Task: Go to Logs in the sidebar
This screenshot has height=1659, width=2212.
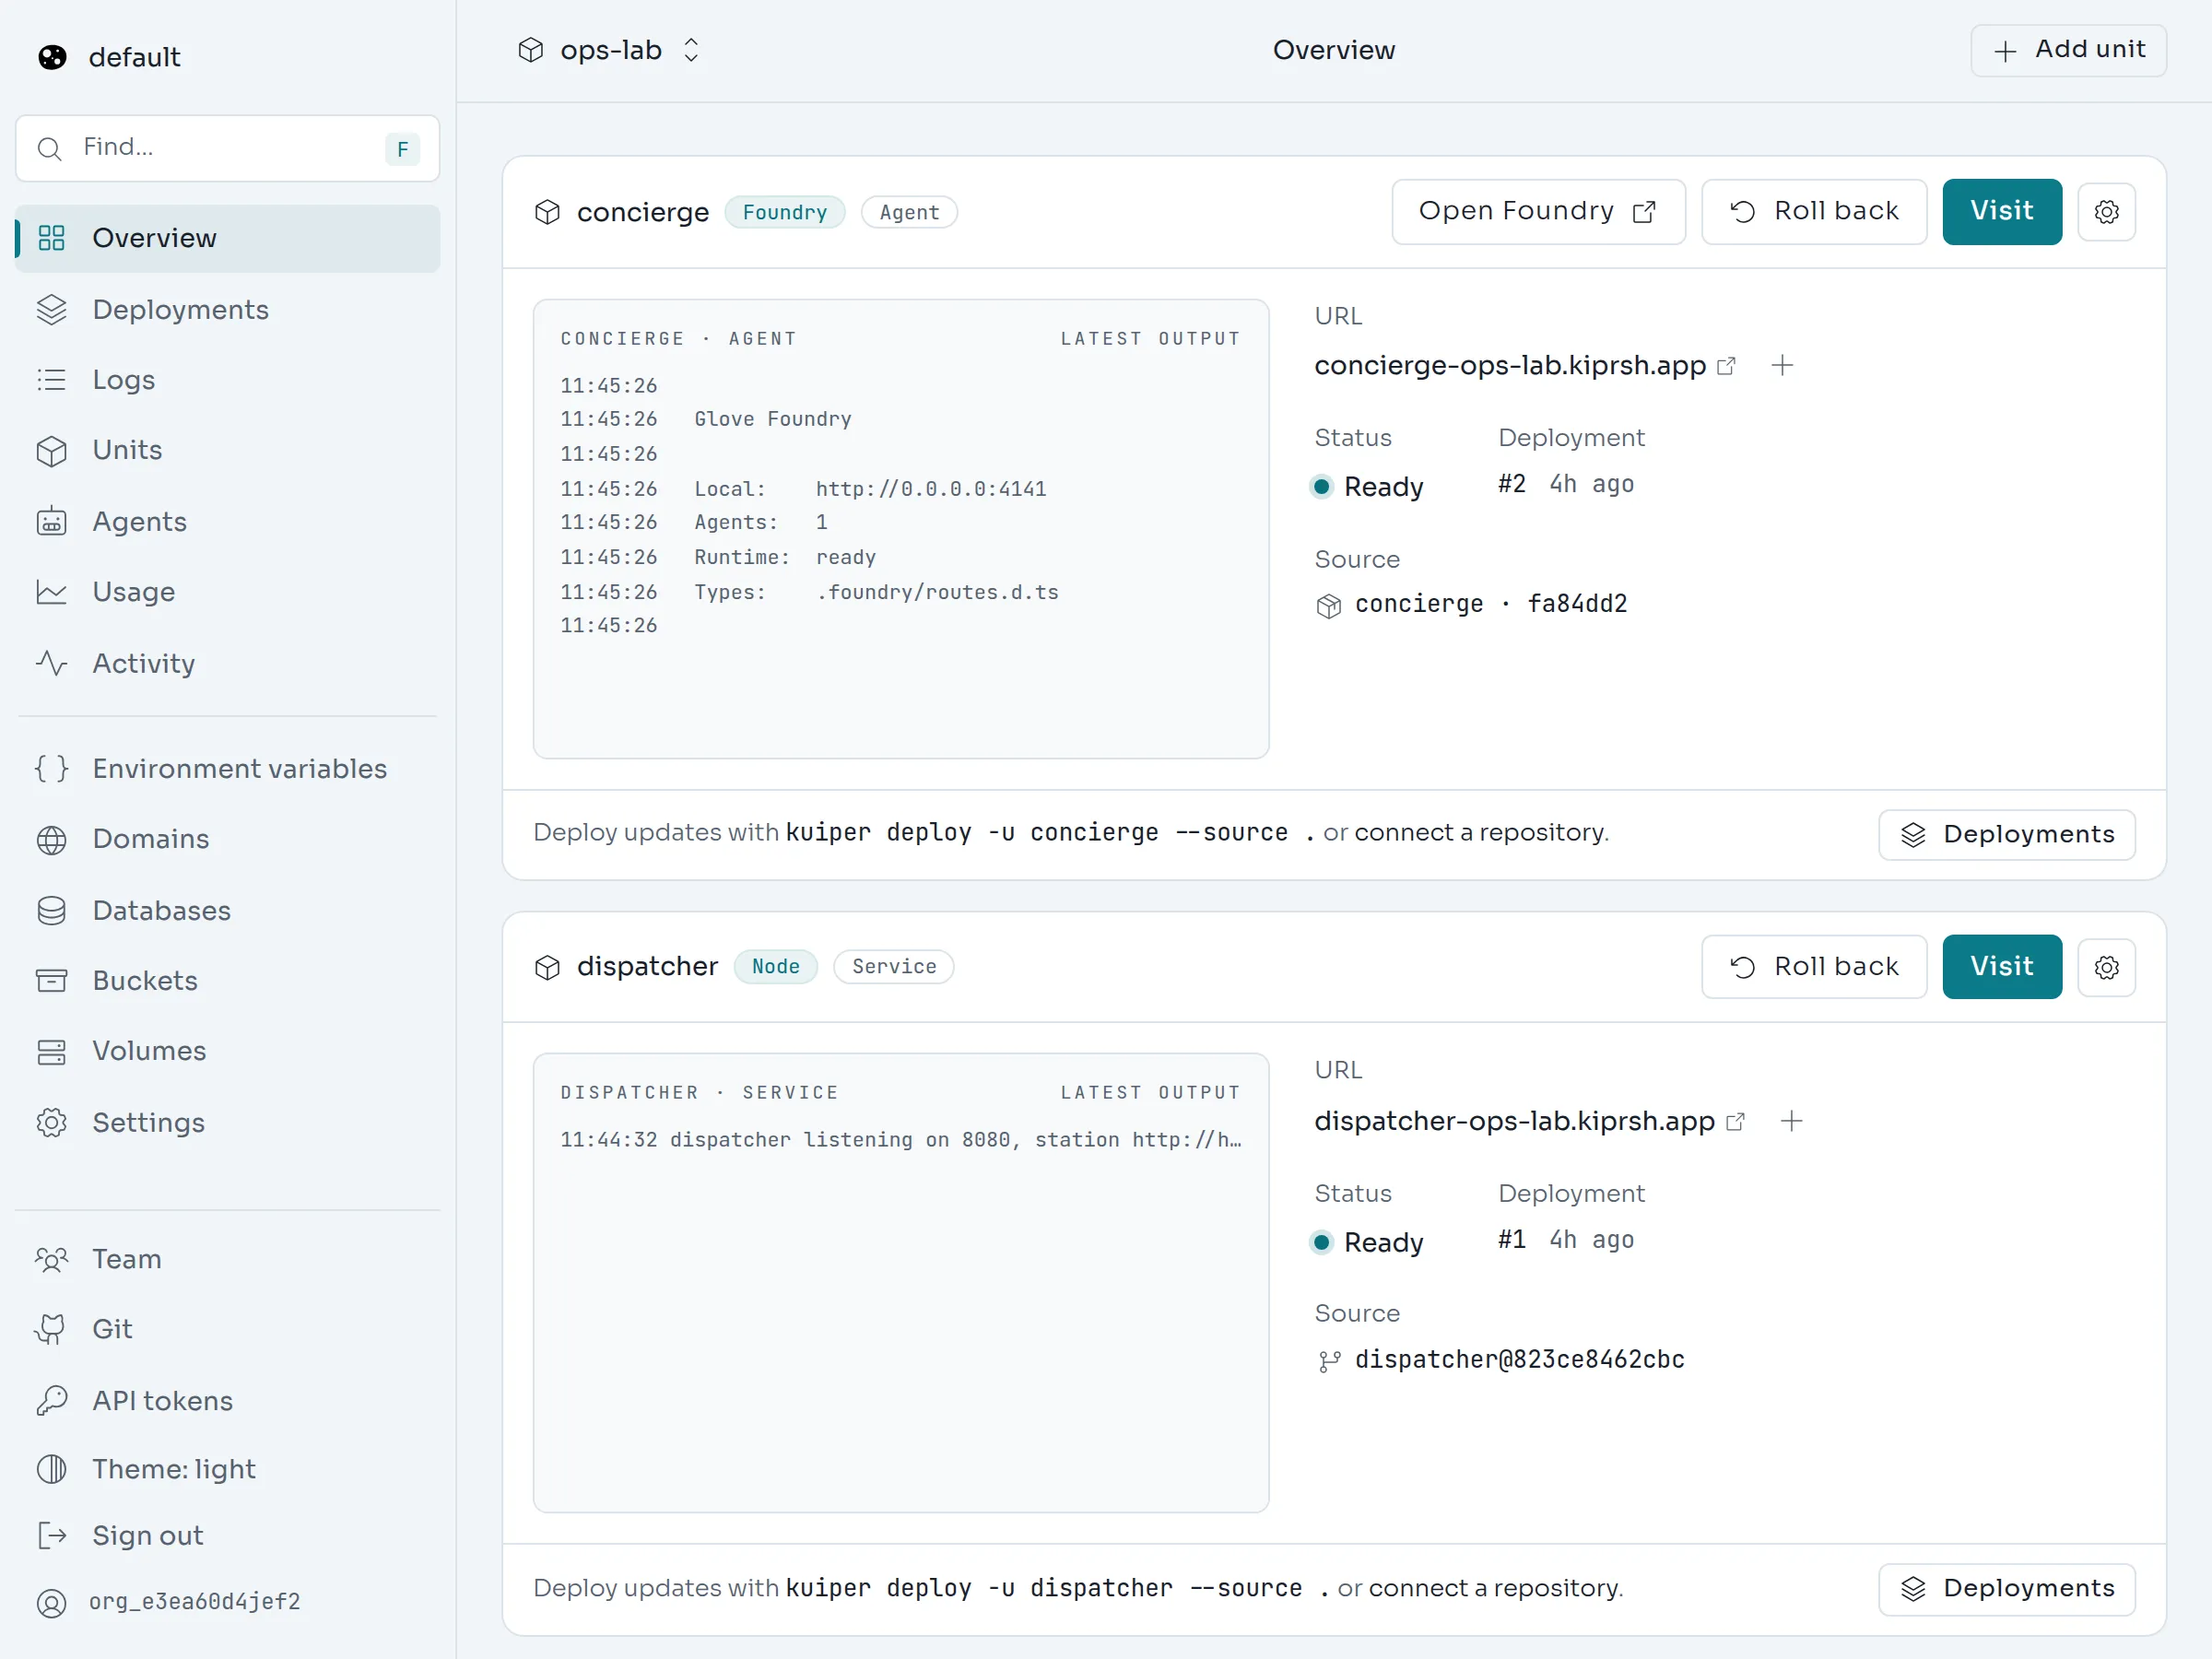Action: click(228, 380)
